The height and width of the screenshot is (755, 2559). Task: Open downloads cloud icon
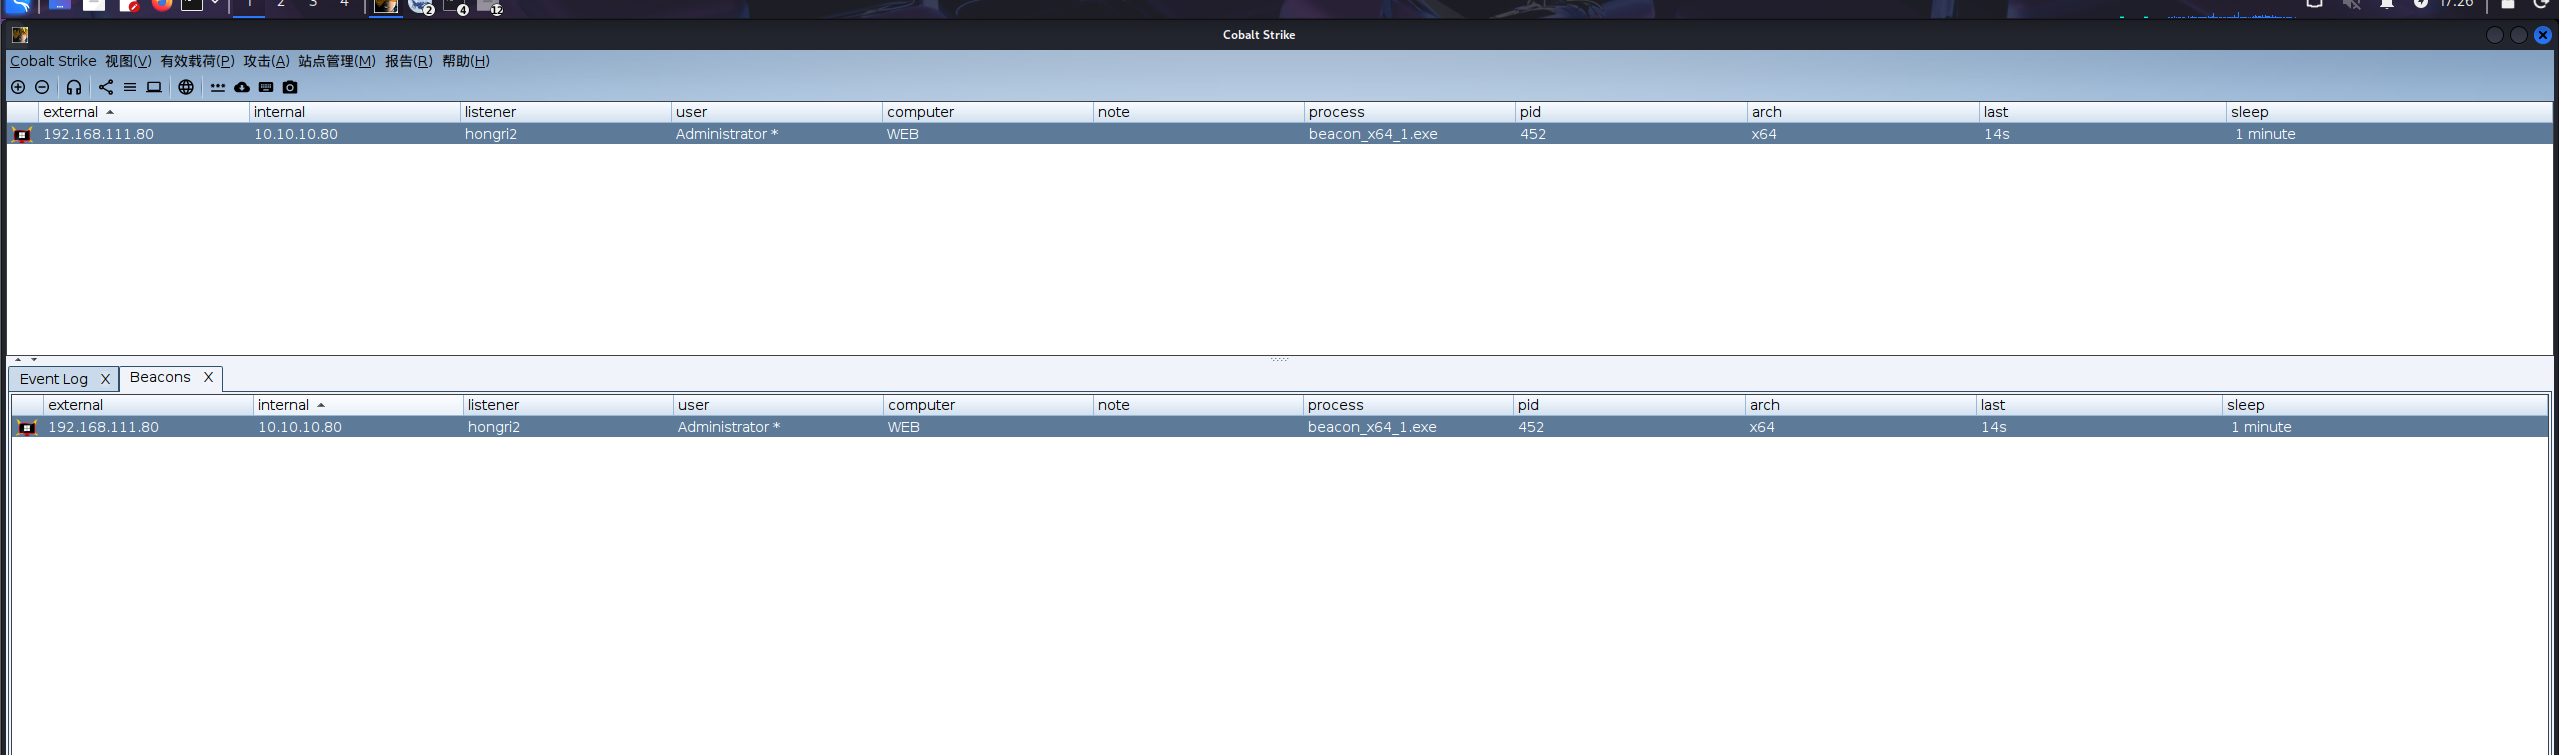242,87
